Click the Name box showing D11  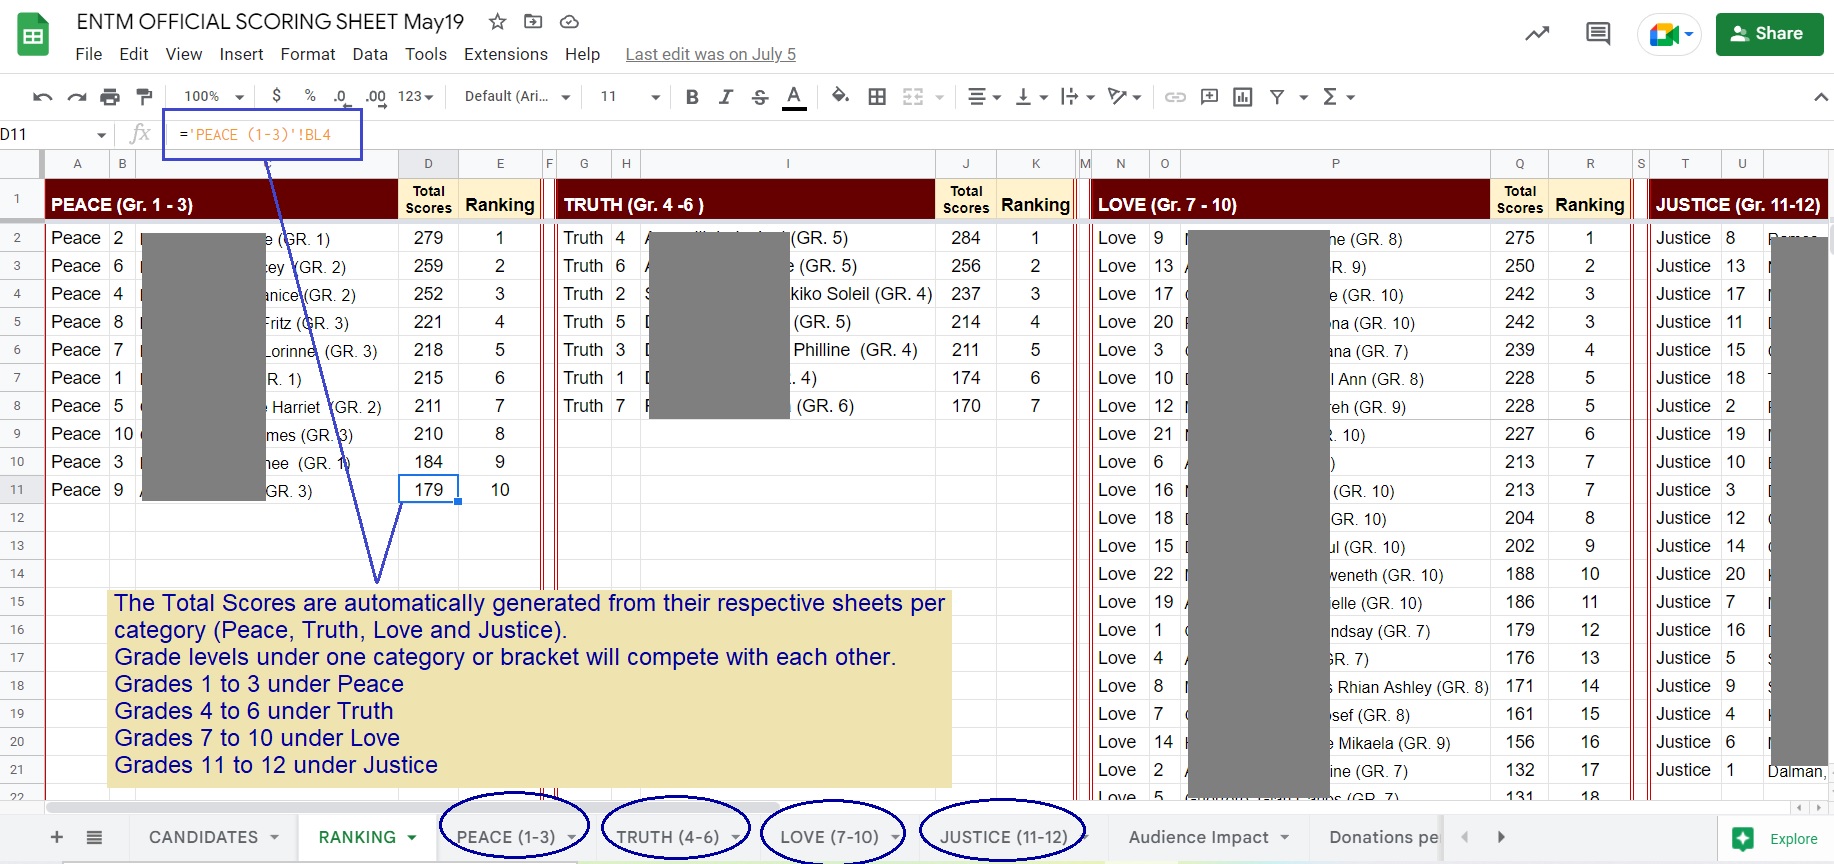pyautogui.click(x=54, y=134)
